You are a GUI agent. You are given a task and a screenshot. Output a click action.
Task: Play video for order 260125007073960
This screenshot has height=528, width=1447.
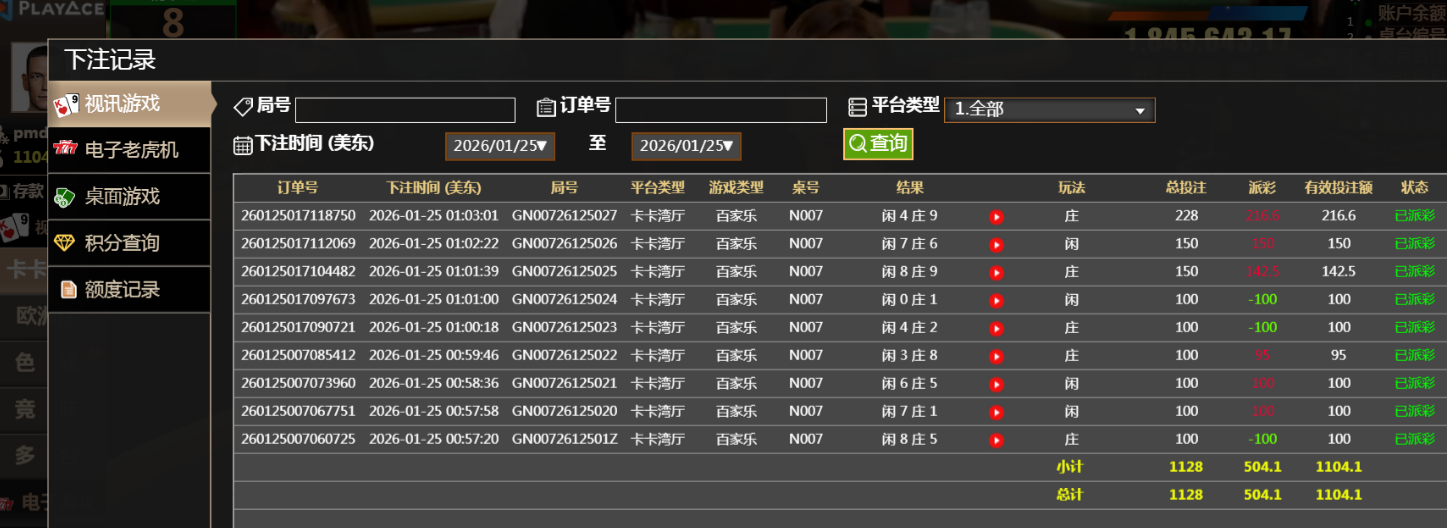tap(996, 384)
